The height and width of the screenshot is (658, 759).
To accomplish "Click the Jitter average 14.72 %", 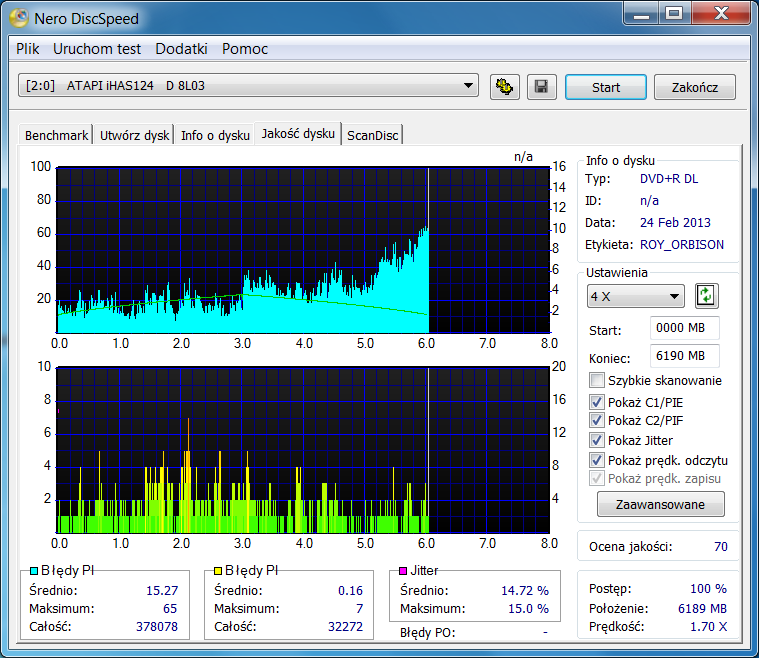I will (x=525, y=591).
